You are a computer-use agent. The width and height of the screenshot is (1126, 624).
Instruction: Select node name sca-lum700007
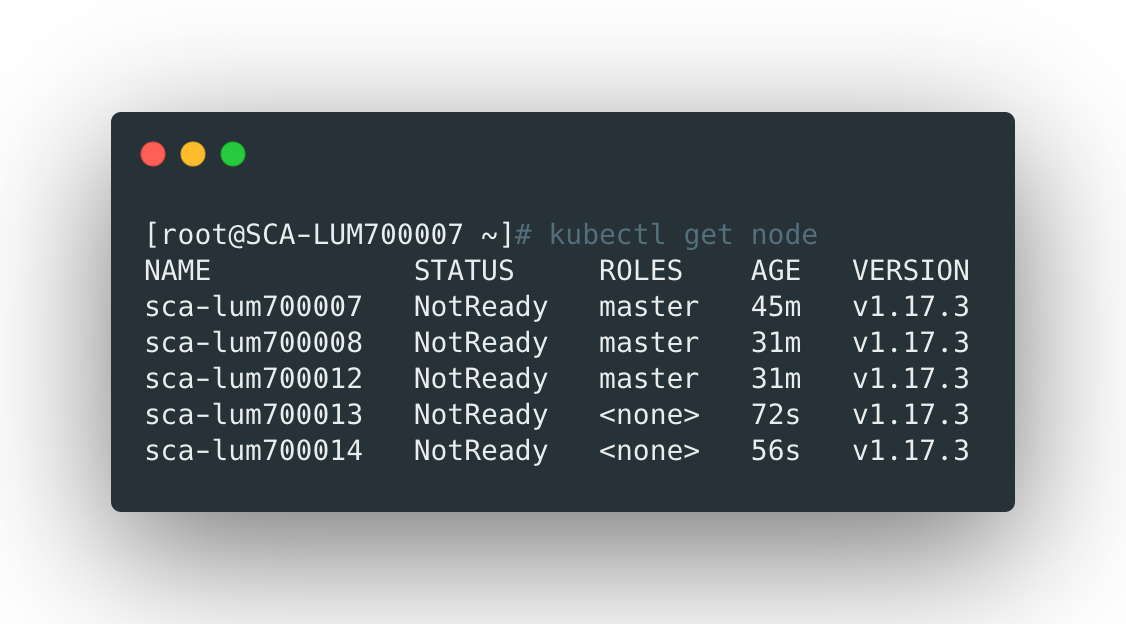click(x=254, y=307)
